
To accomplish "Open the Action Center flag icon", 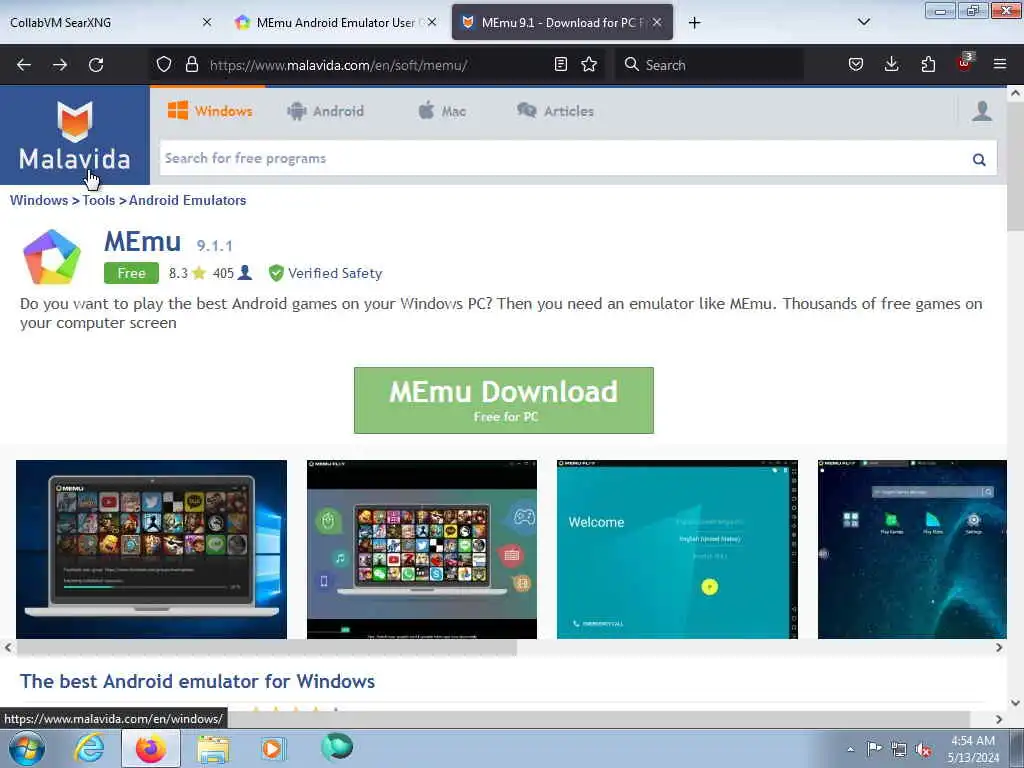I will pyautogui.click(x=874, y=748).
